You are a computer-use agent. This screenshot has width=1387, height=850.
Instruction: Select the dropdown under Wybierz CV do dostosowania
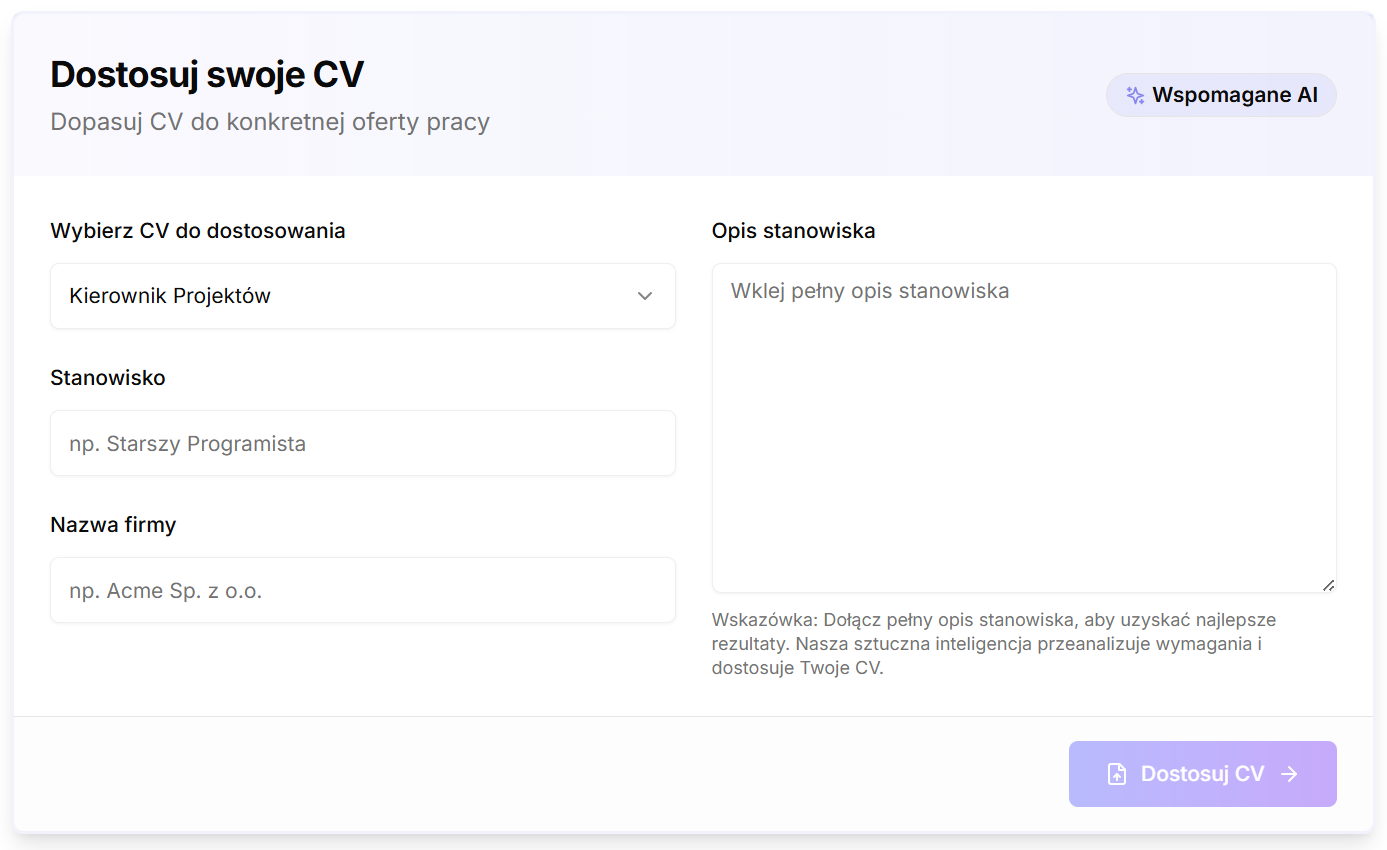tap(363, 296)
